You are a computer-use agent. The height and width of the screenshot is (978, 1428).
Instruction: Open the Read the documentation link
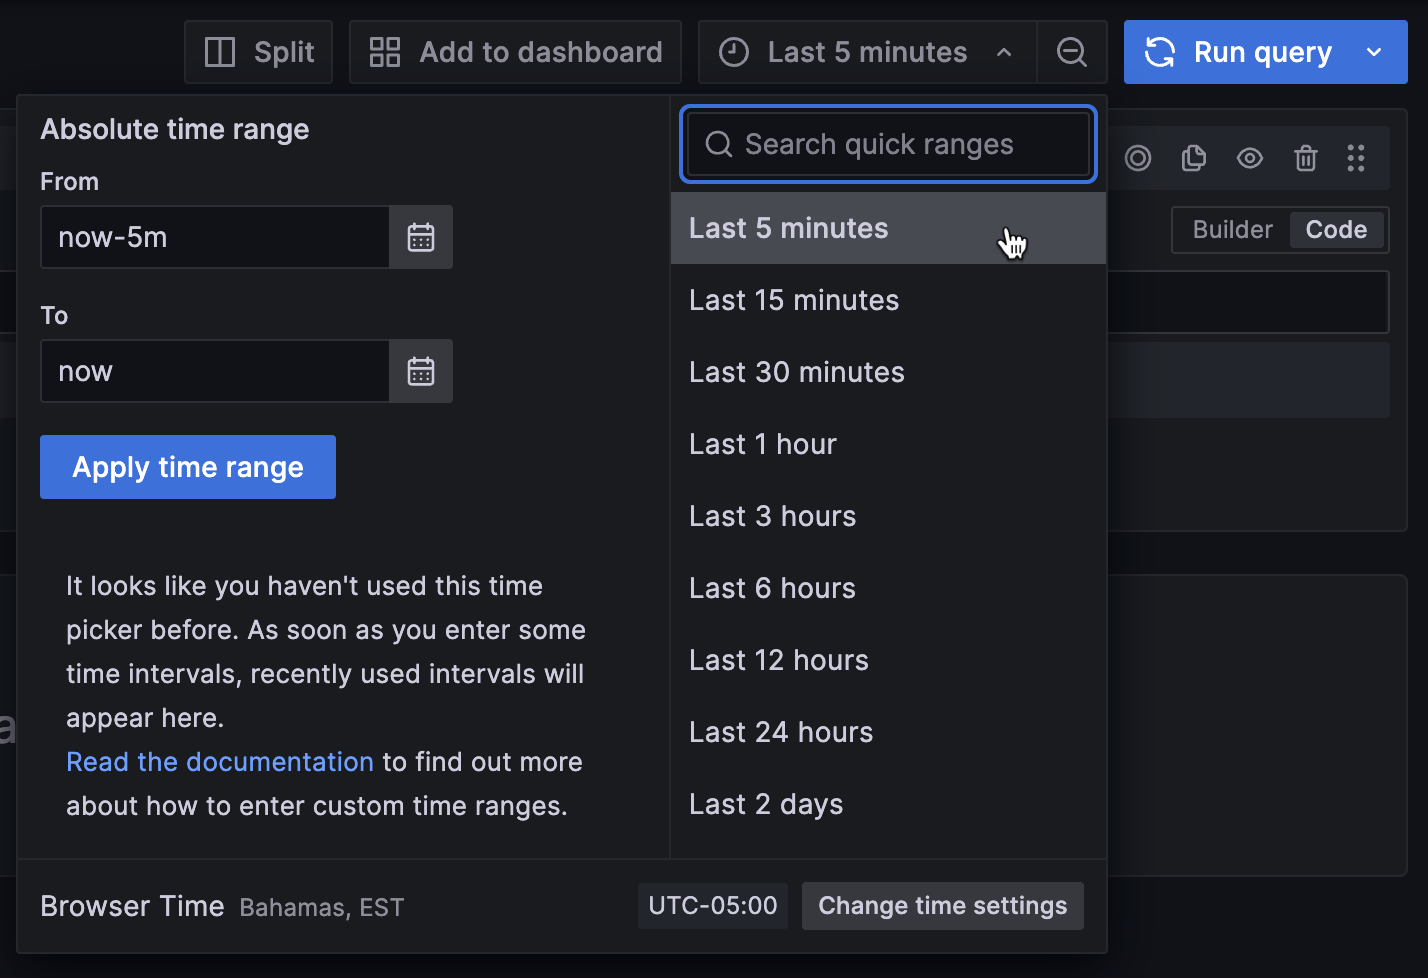[x=220, y=762]
